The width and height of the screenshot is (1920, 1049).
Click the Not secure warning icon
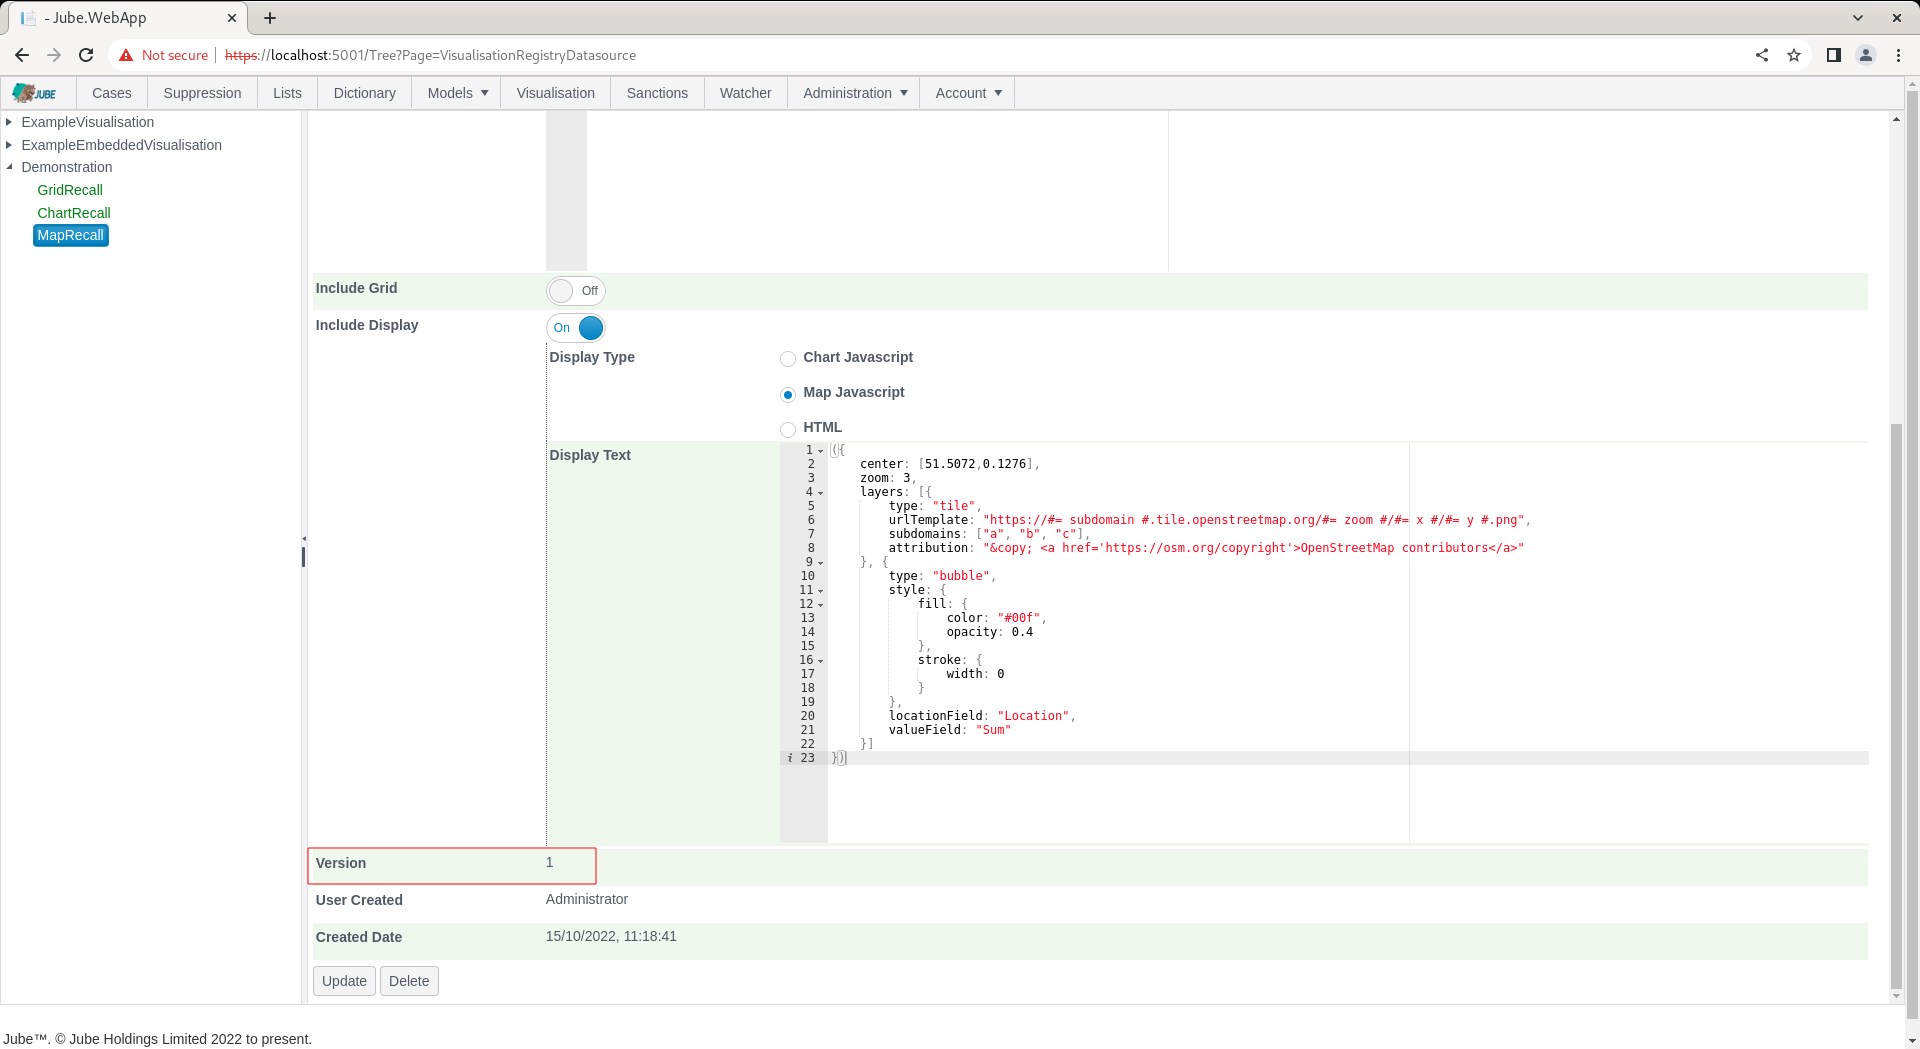click(x=126, y=55)
